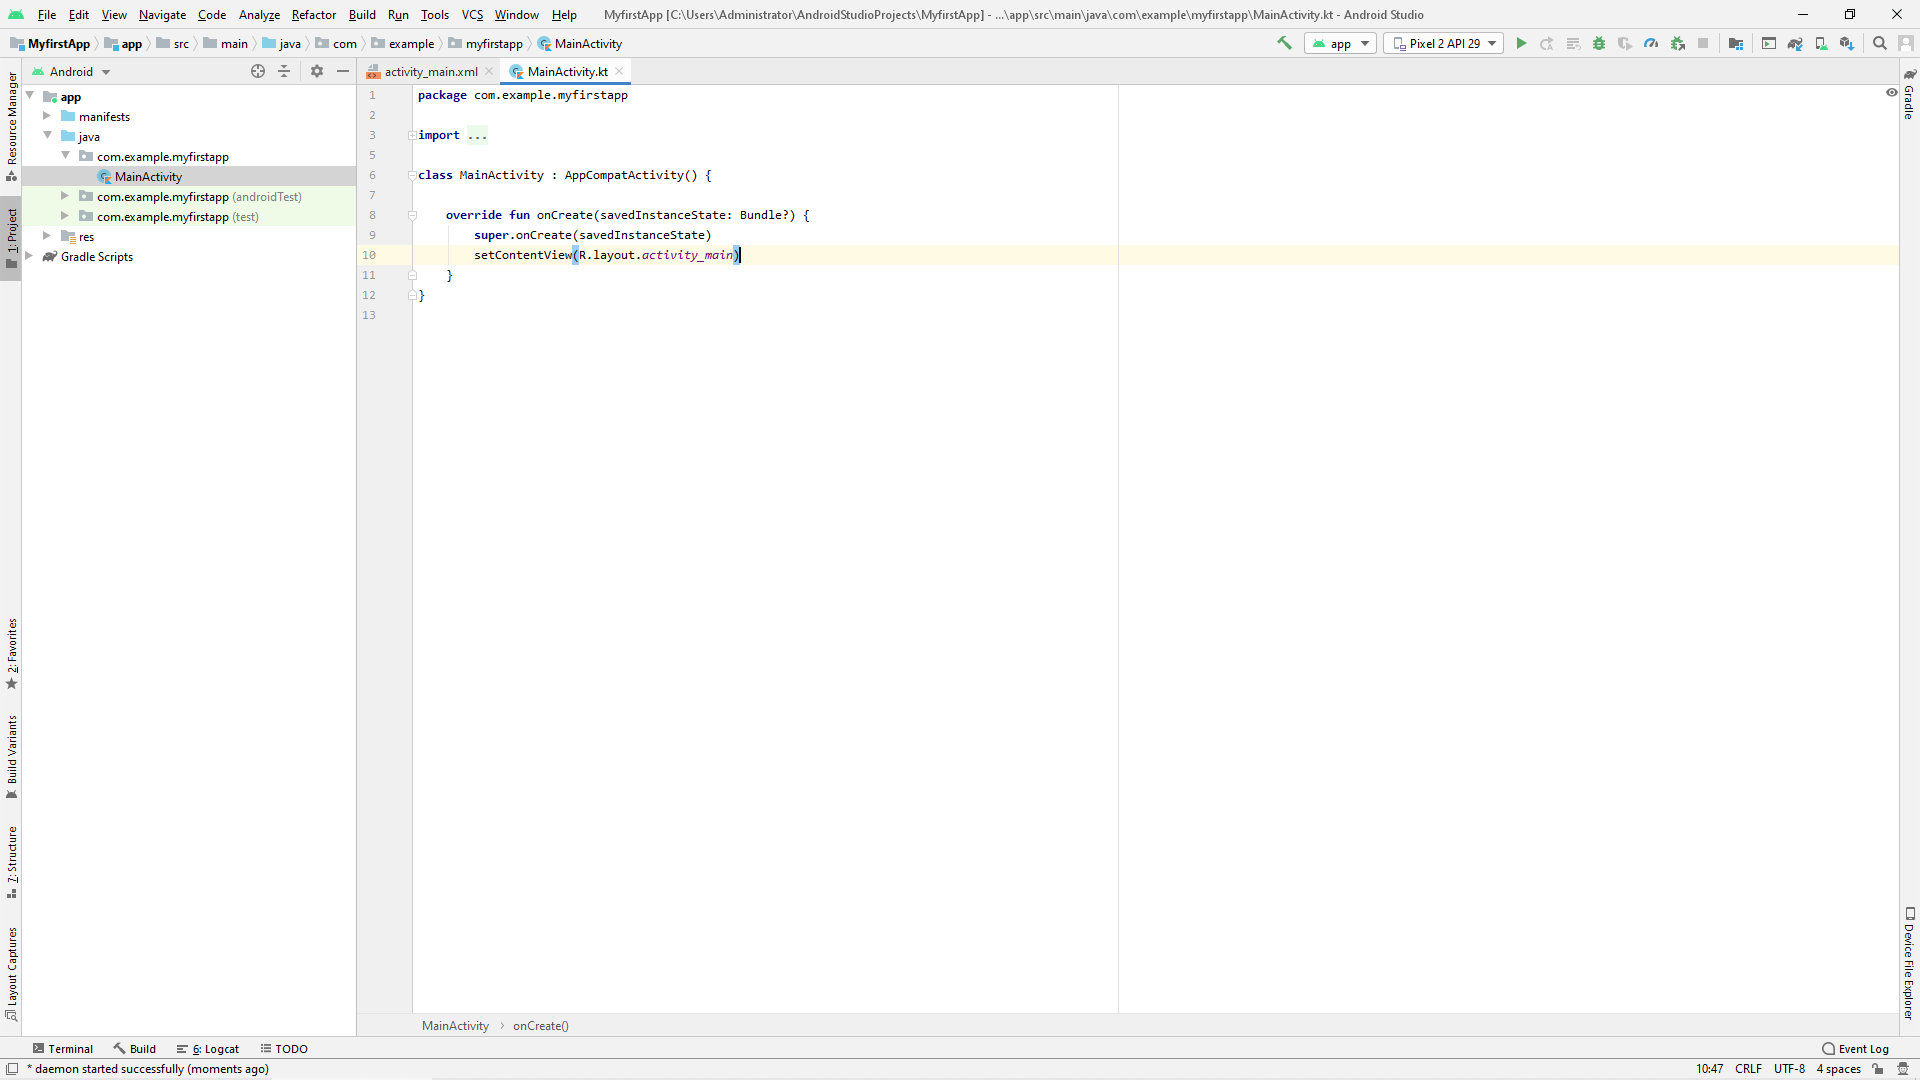Screen dimensions: 1920x1080
Task: Click Sync Project with Gradle Files icon
Action: (x=1795, y=43)
